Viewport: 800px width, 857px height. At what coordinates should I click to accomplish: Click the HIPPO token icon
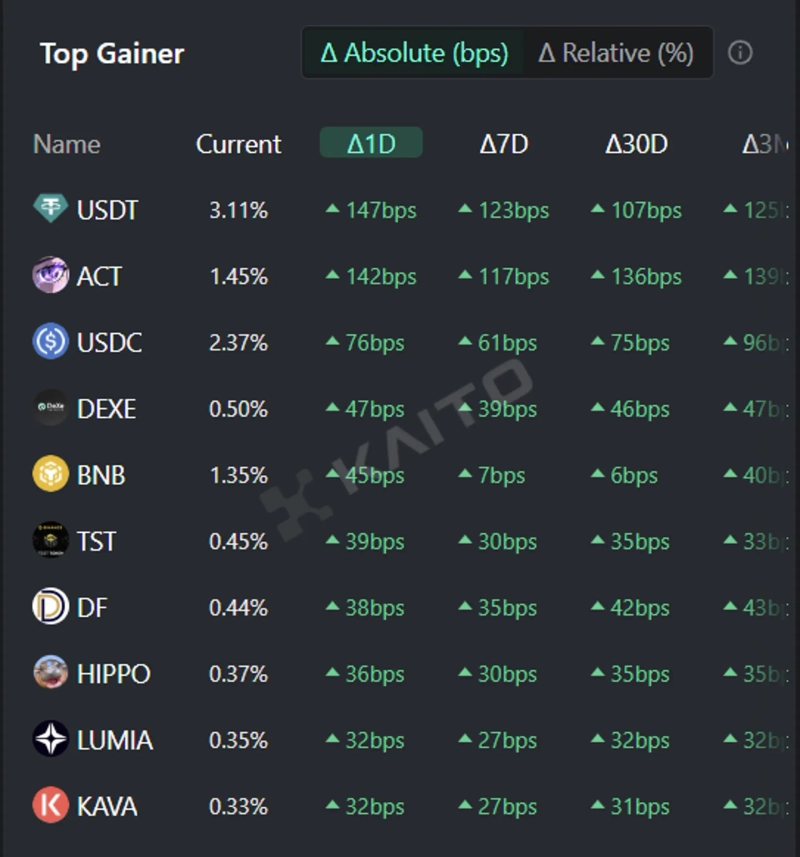[50, 673]
